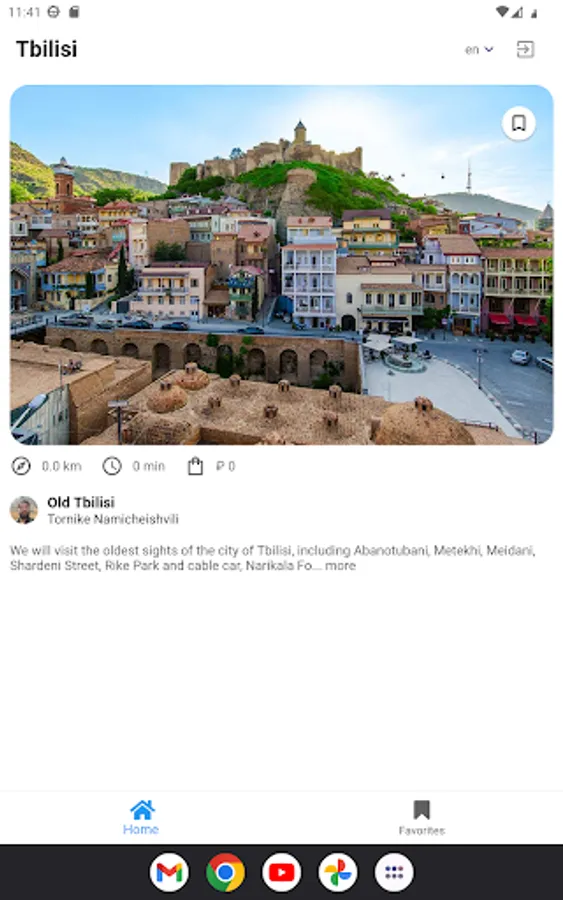Open YouTube from the dock
563x900 pixels.
point(281,872)
